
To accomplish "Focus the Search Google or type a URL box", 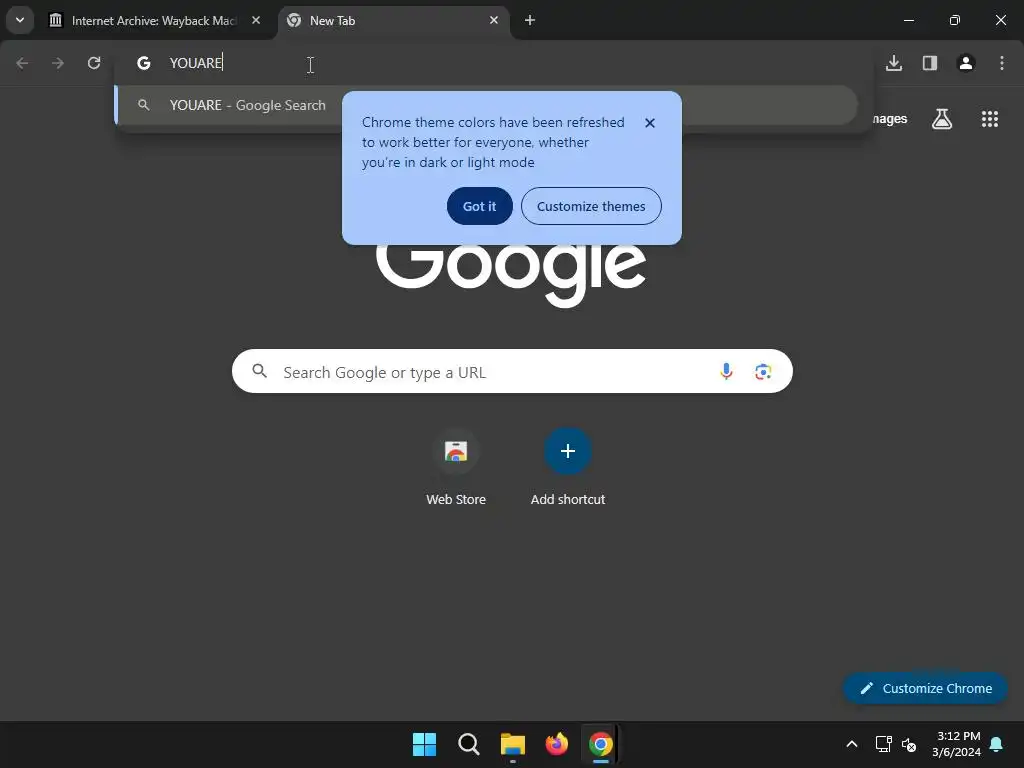I will (x=512, y=372).
